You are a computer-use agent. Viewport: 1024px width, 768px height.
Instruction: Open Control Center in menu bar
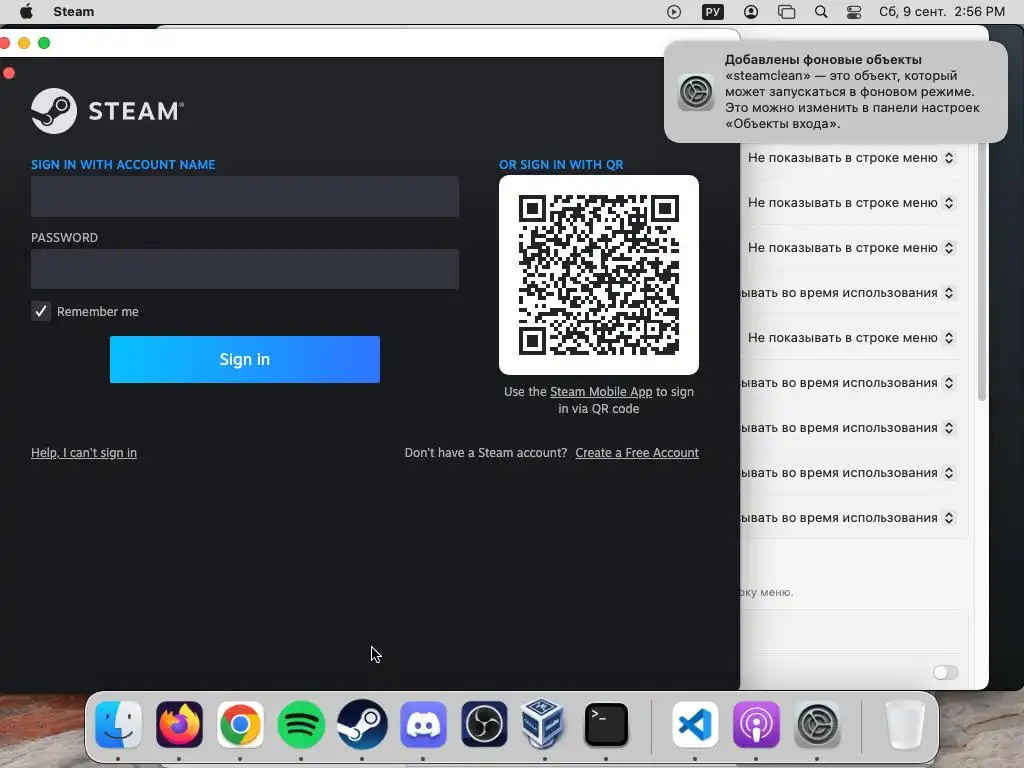[x=854, y=12]
